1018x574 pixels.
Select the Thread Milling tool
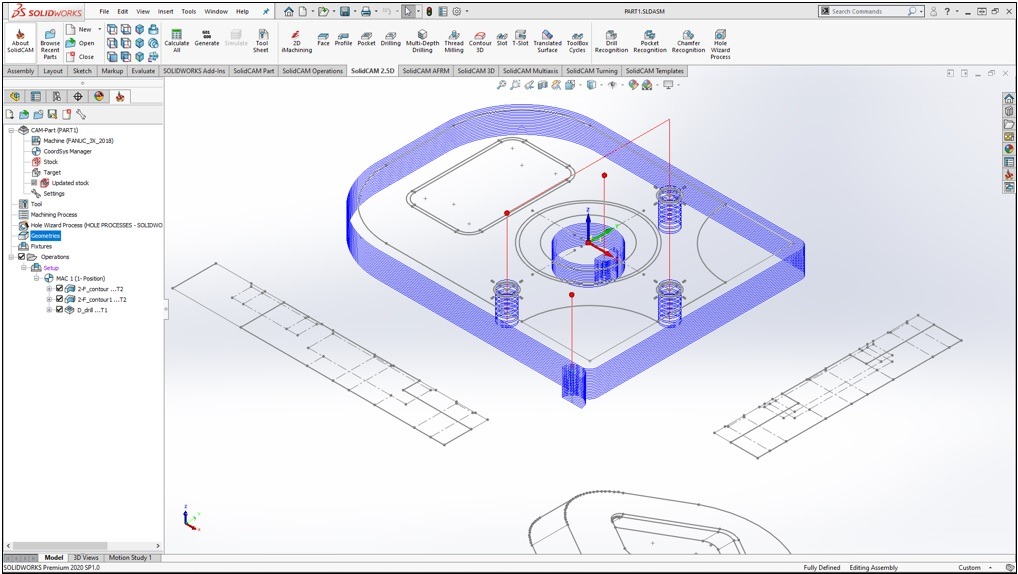[454, 41]
